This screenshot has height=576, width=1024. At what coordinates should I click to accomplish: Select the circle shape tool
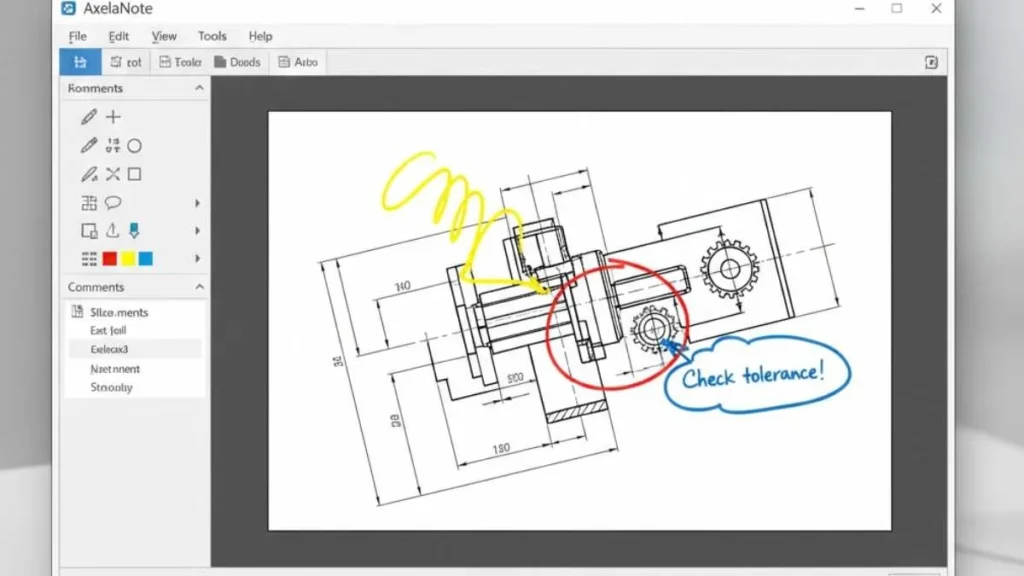click(134, 146)
